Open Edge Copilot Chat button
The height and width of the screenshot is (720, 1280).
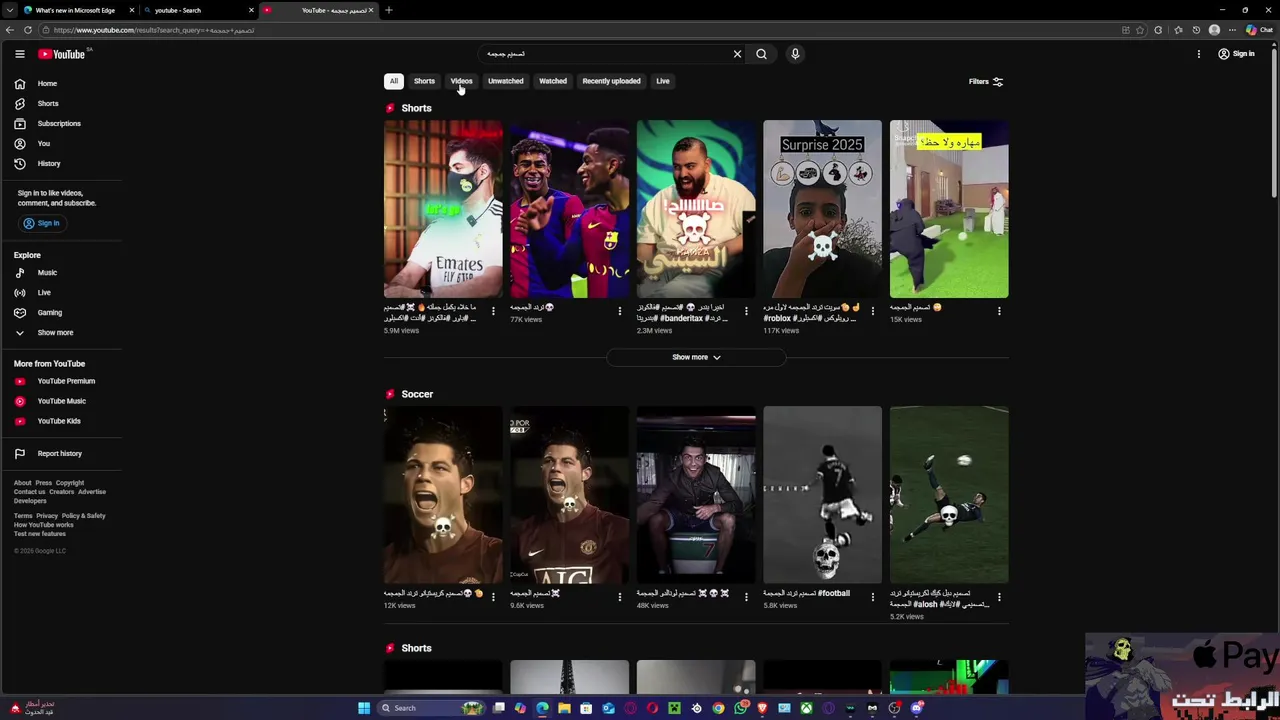point(1258,30)
